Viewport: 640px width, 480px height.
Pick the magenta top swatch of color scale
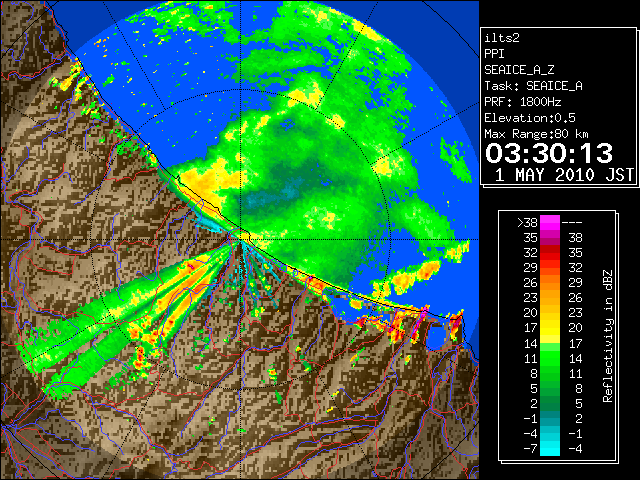point(550,223)
